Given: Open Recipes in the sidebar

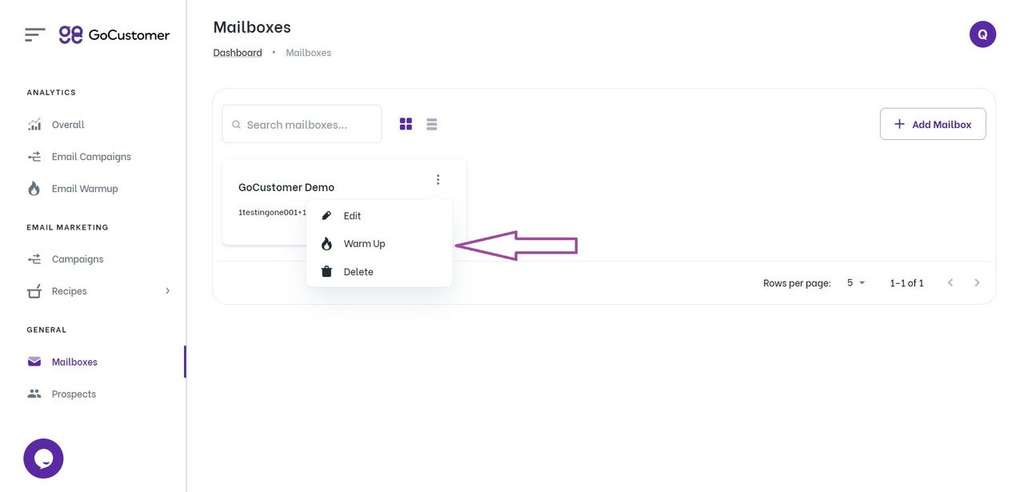Looking at the screenshot, I should coord(69,291).
